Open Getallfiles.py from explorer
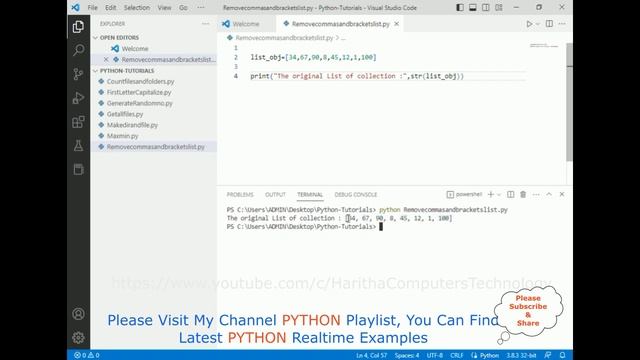 point(125,114)
